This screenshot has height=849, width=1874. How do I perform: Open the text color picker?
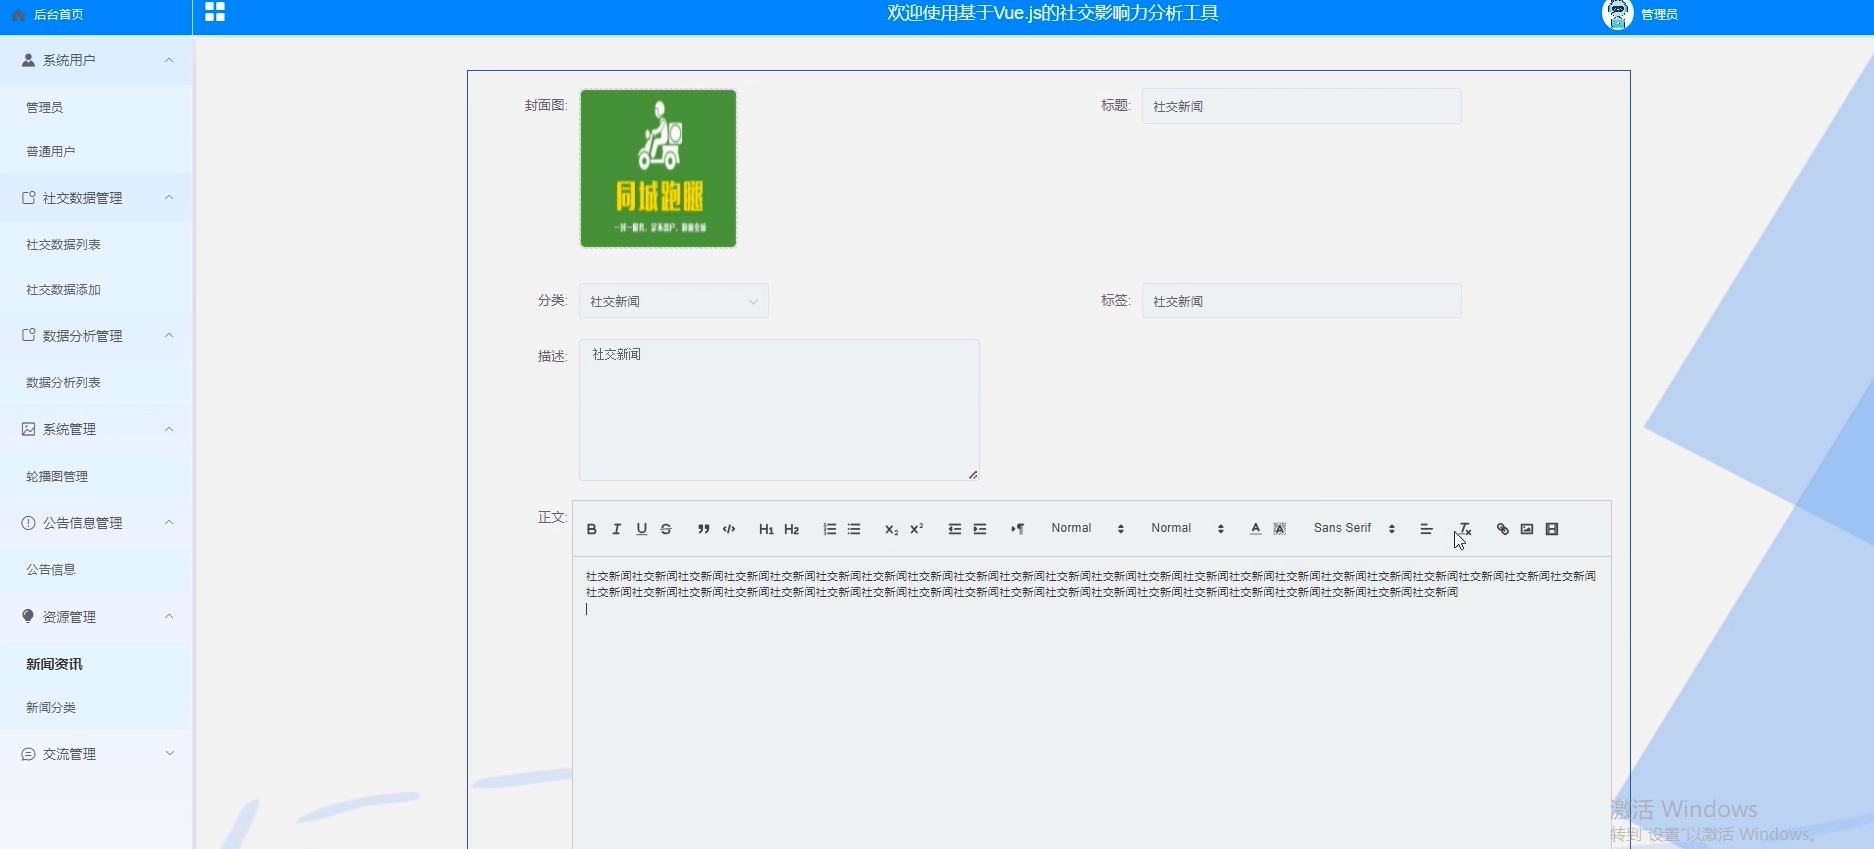(1255, 529)
